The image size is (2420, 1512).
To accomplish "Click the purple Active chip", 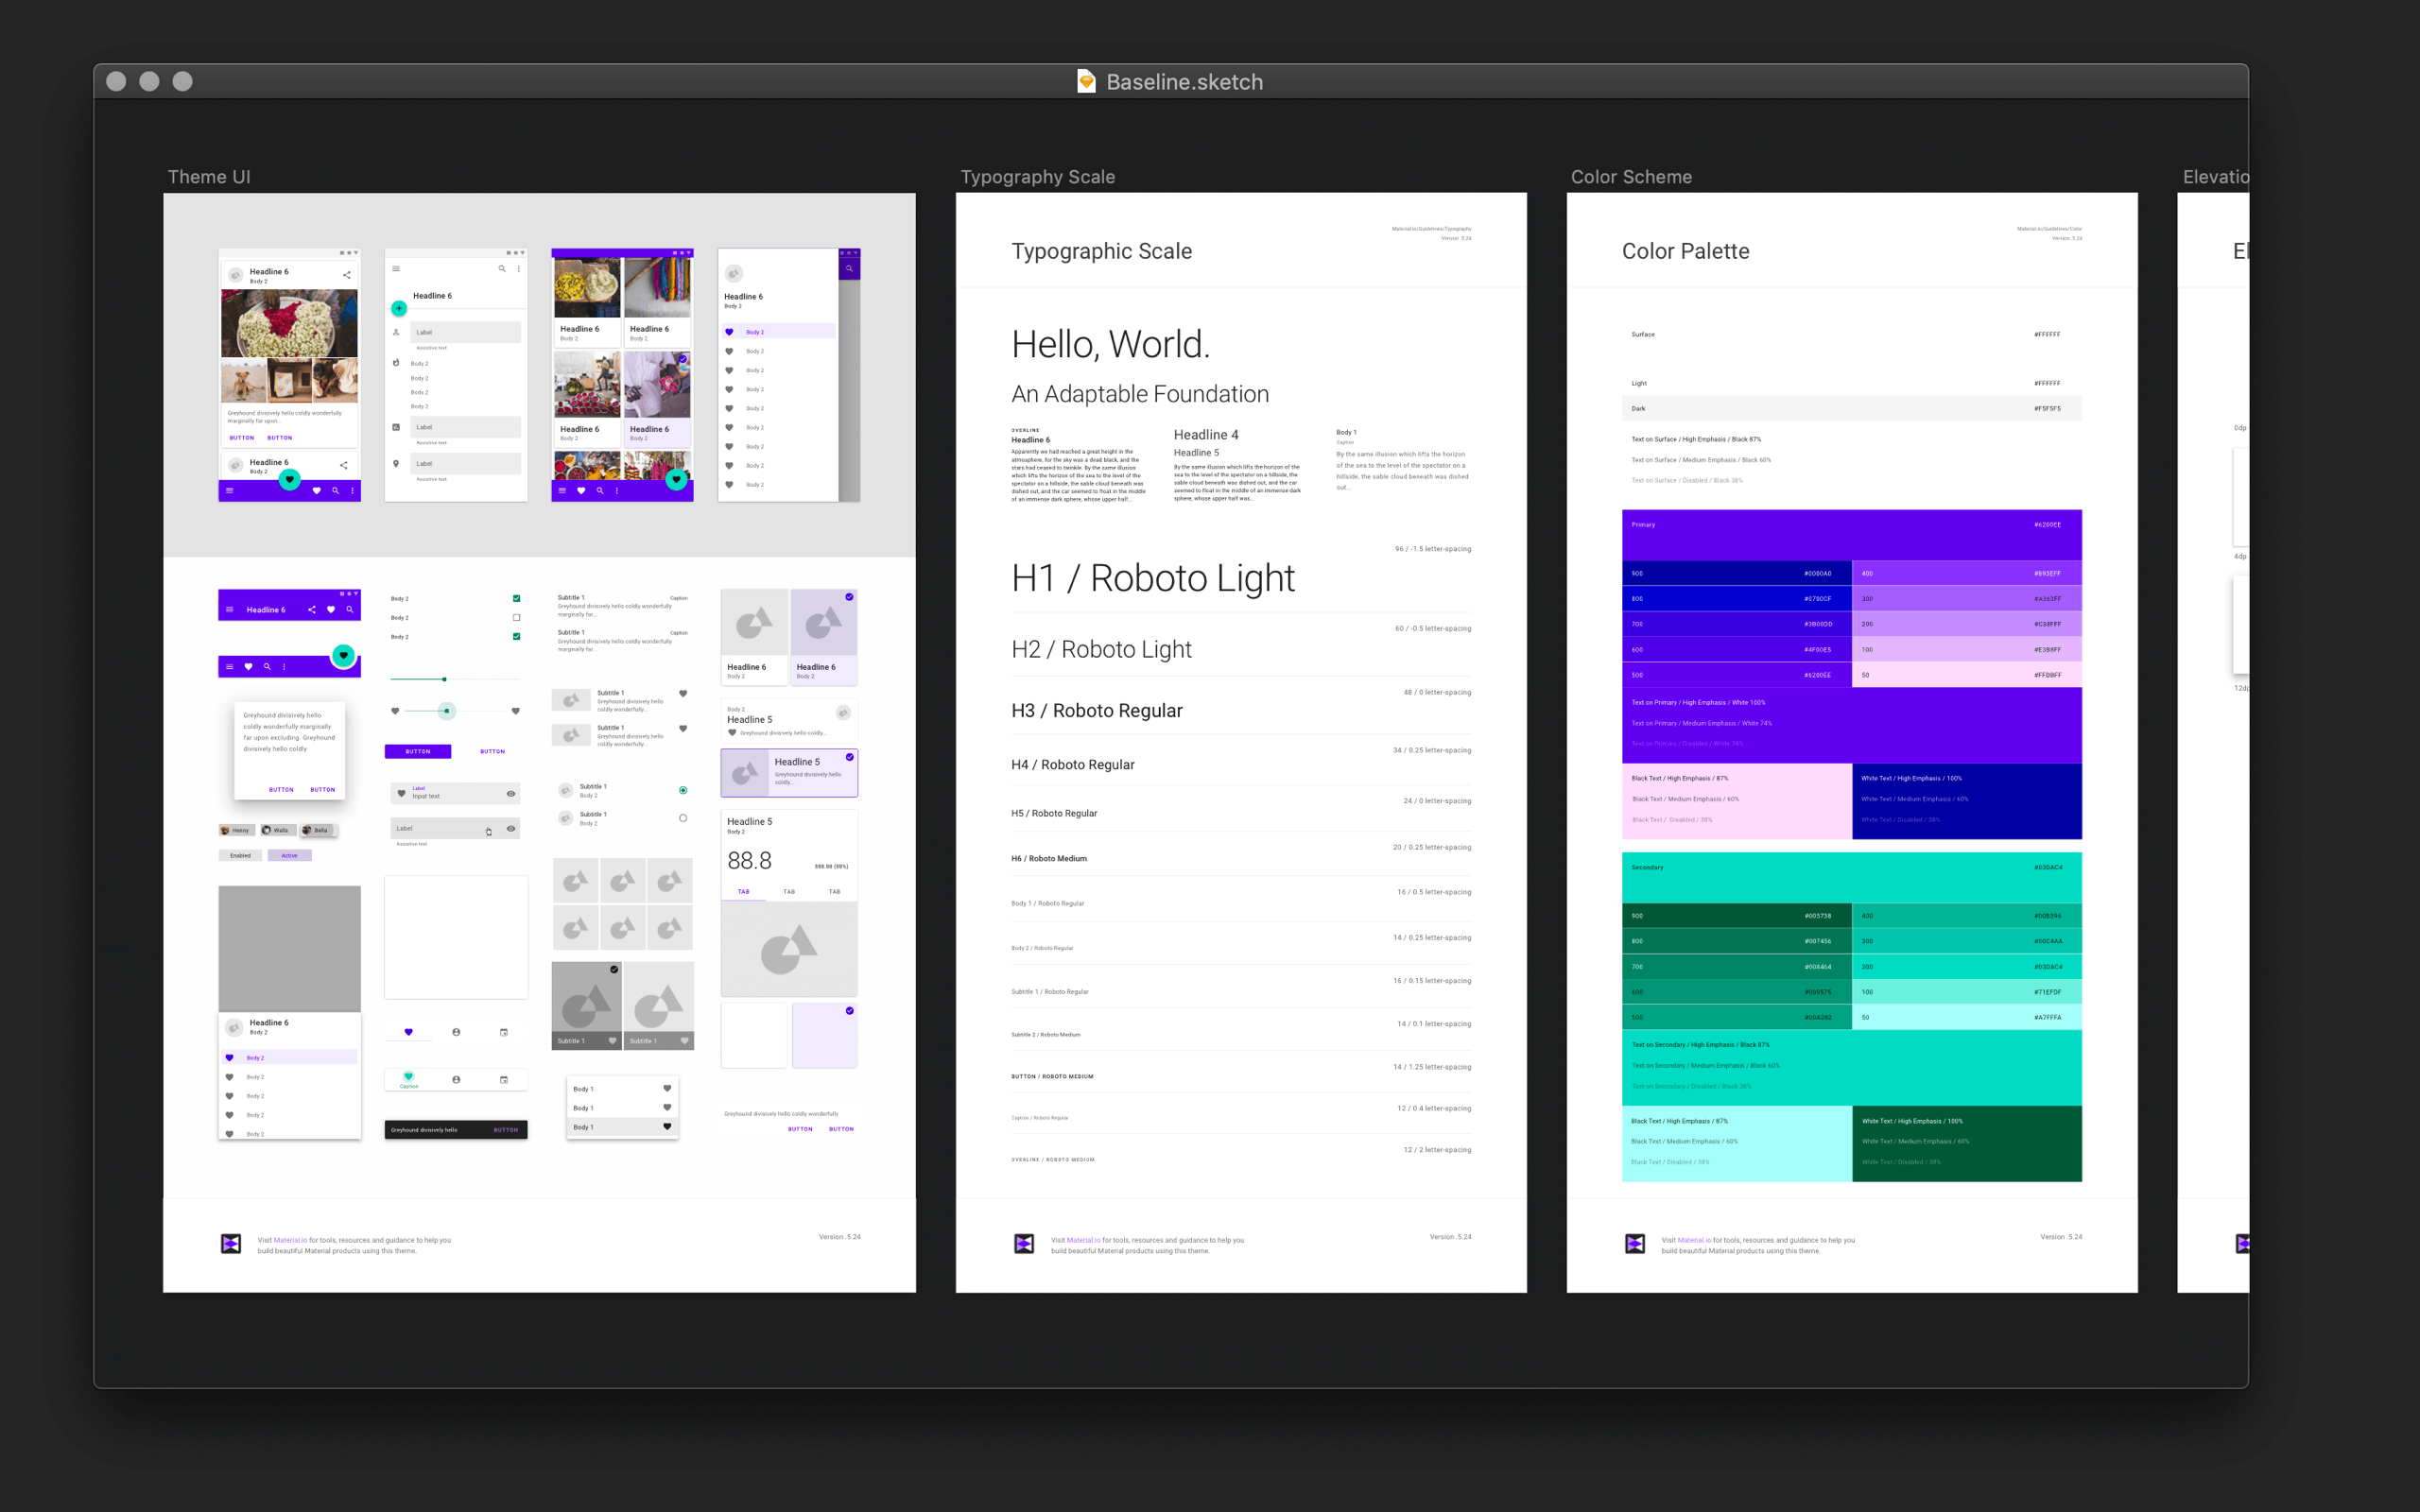I will pos(290,855).
